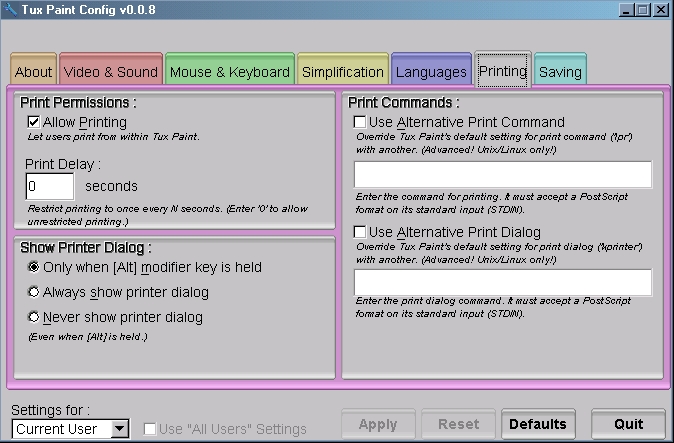Screen dimensions: 674x443
Task: Click the alternative print command text field
Action: pos(502,175)
